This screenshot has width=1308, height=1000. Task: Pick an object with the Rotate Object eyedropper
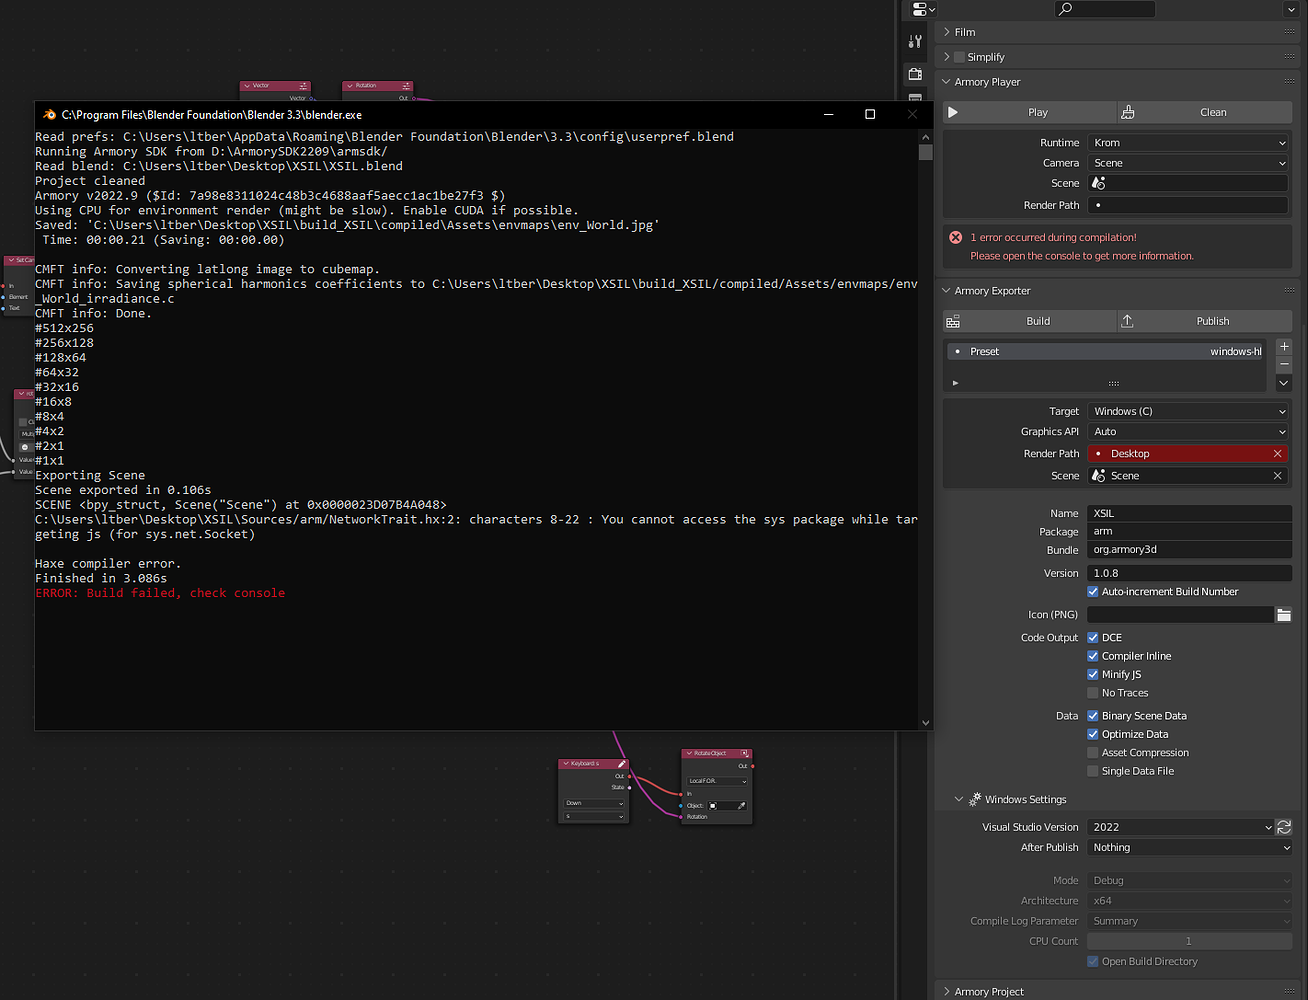[x=742, y=805]
